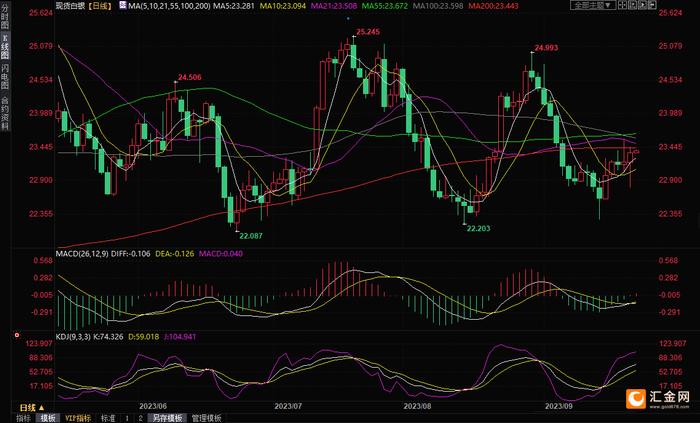
Task: Select the K线图 side tab
Action: (5, 46)
